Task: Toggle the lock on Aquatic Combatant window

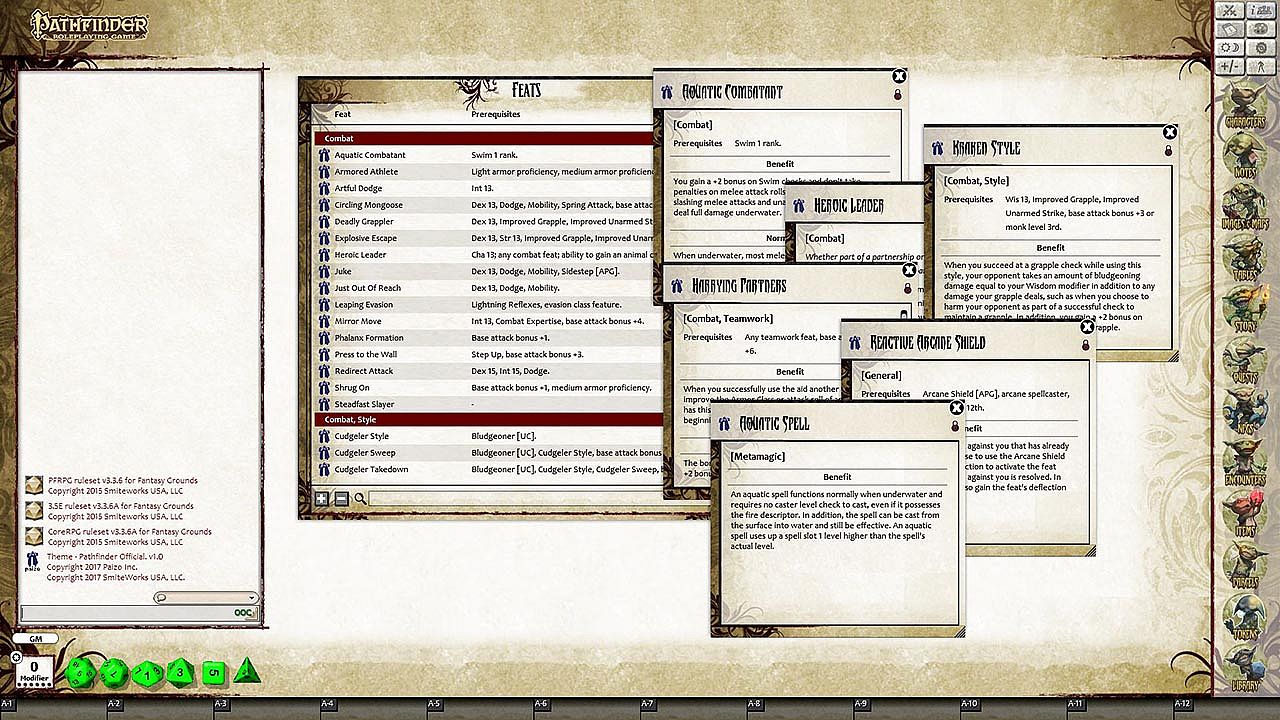Action: tap(898, 95)
